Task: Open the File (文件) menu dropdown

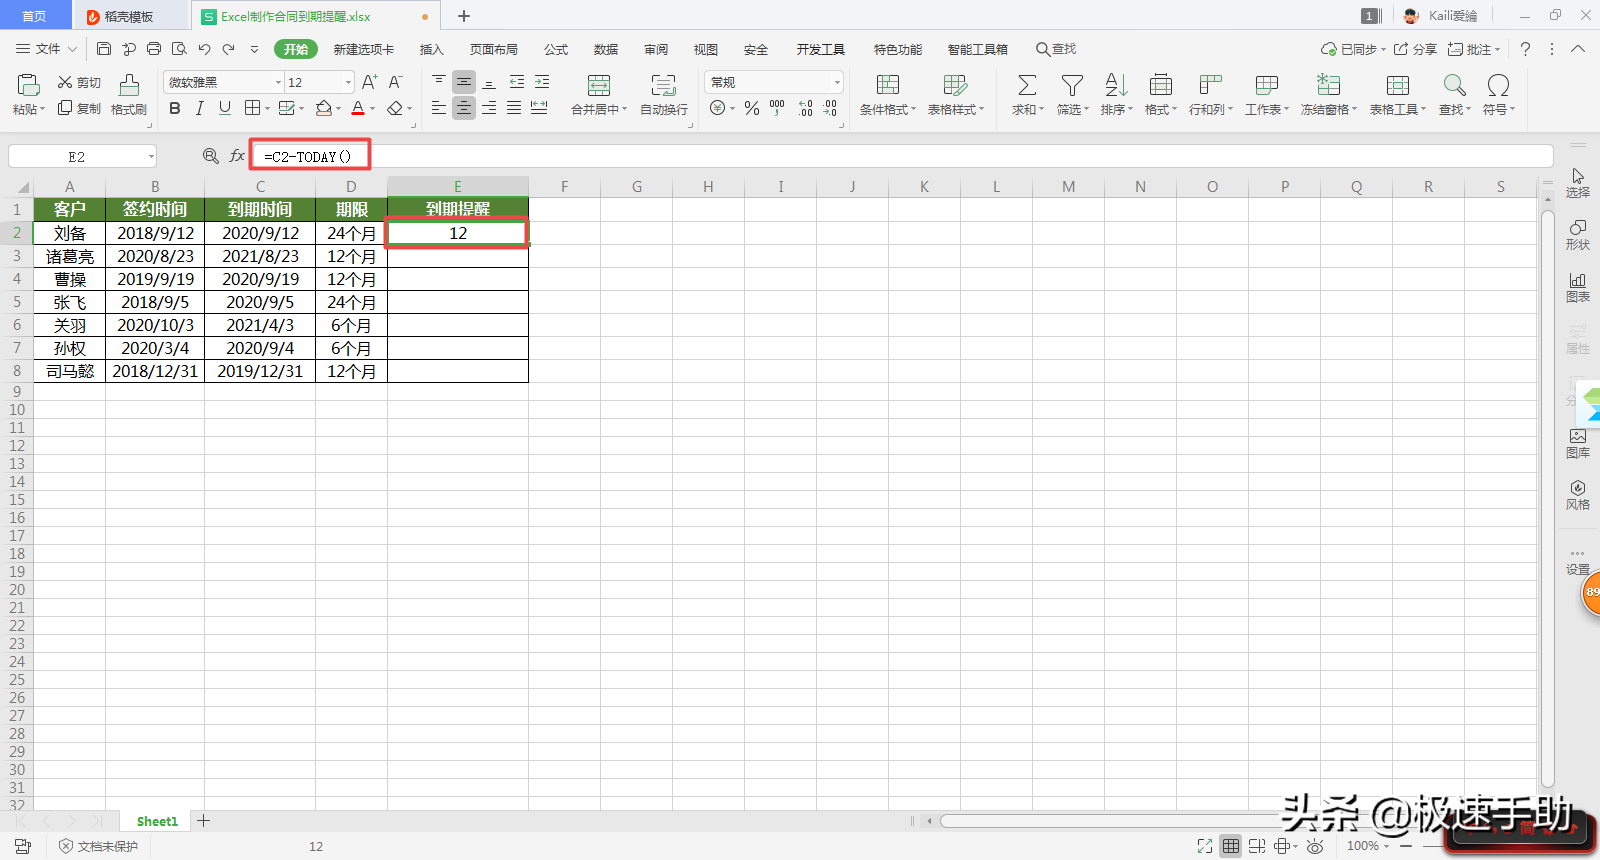Action: coord(47,48)
